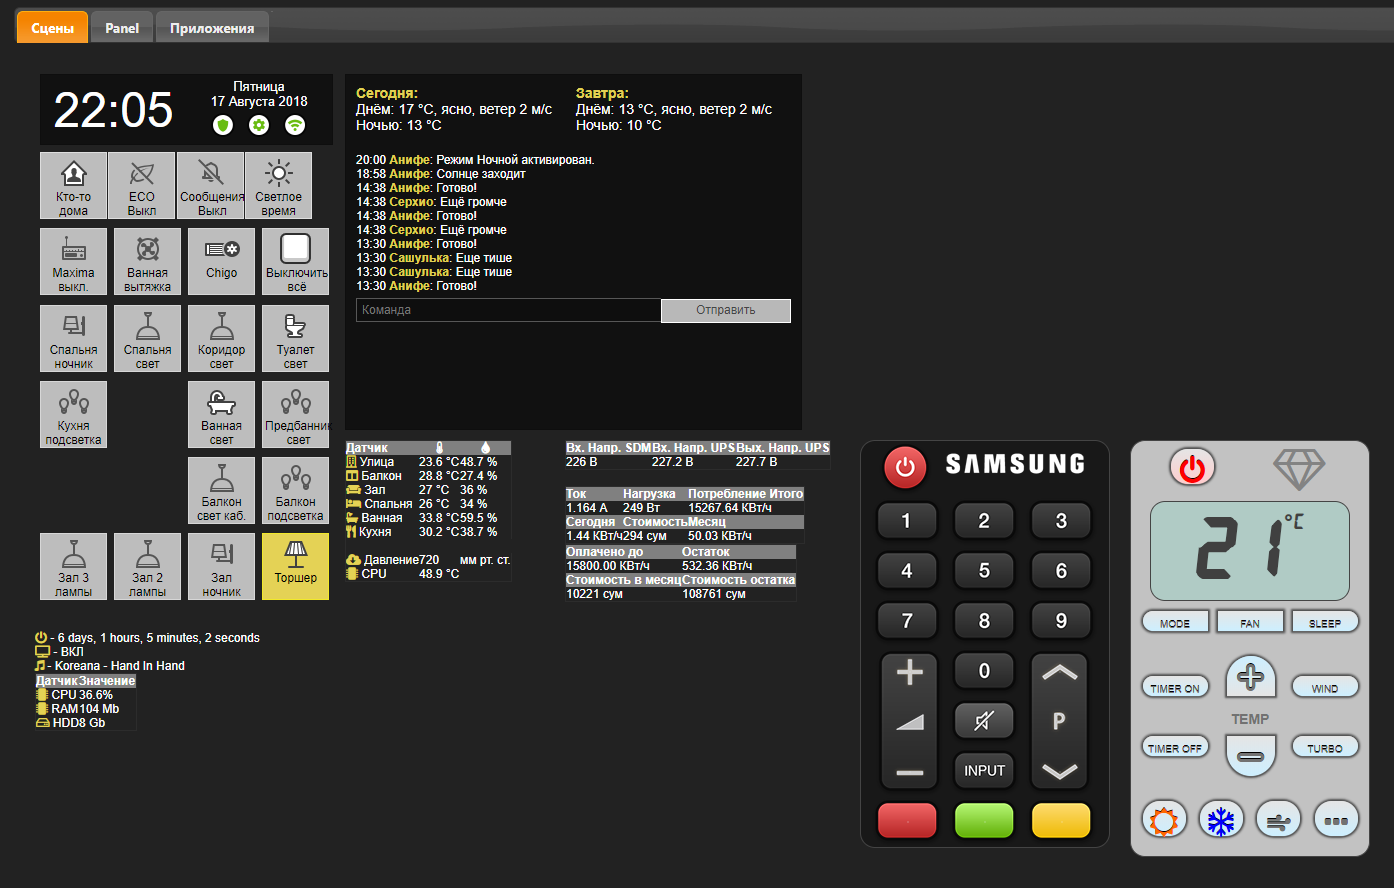The image size is (1394, 888).
Task: Increase AC temperature with plus button
Action: (x=1250, y=677)
